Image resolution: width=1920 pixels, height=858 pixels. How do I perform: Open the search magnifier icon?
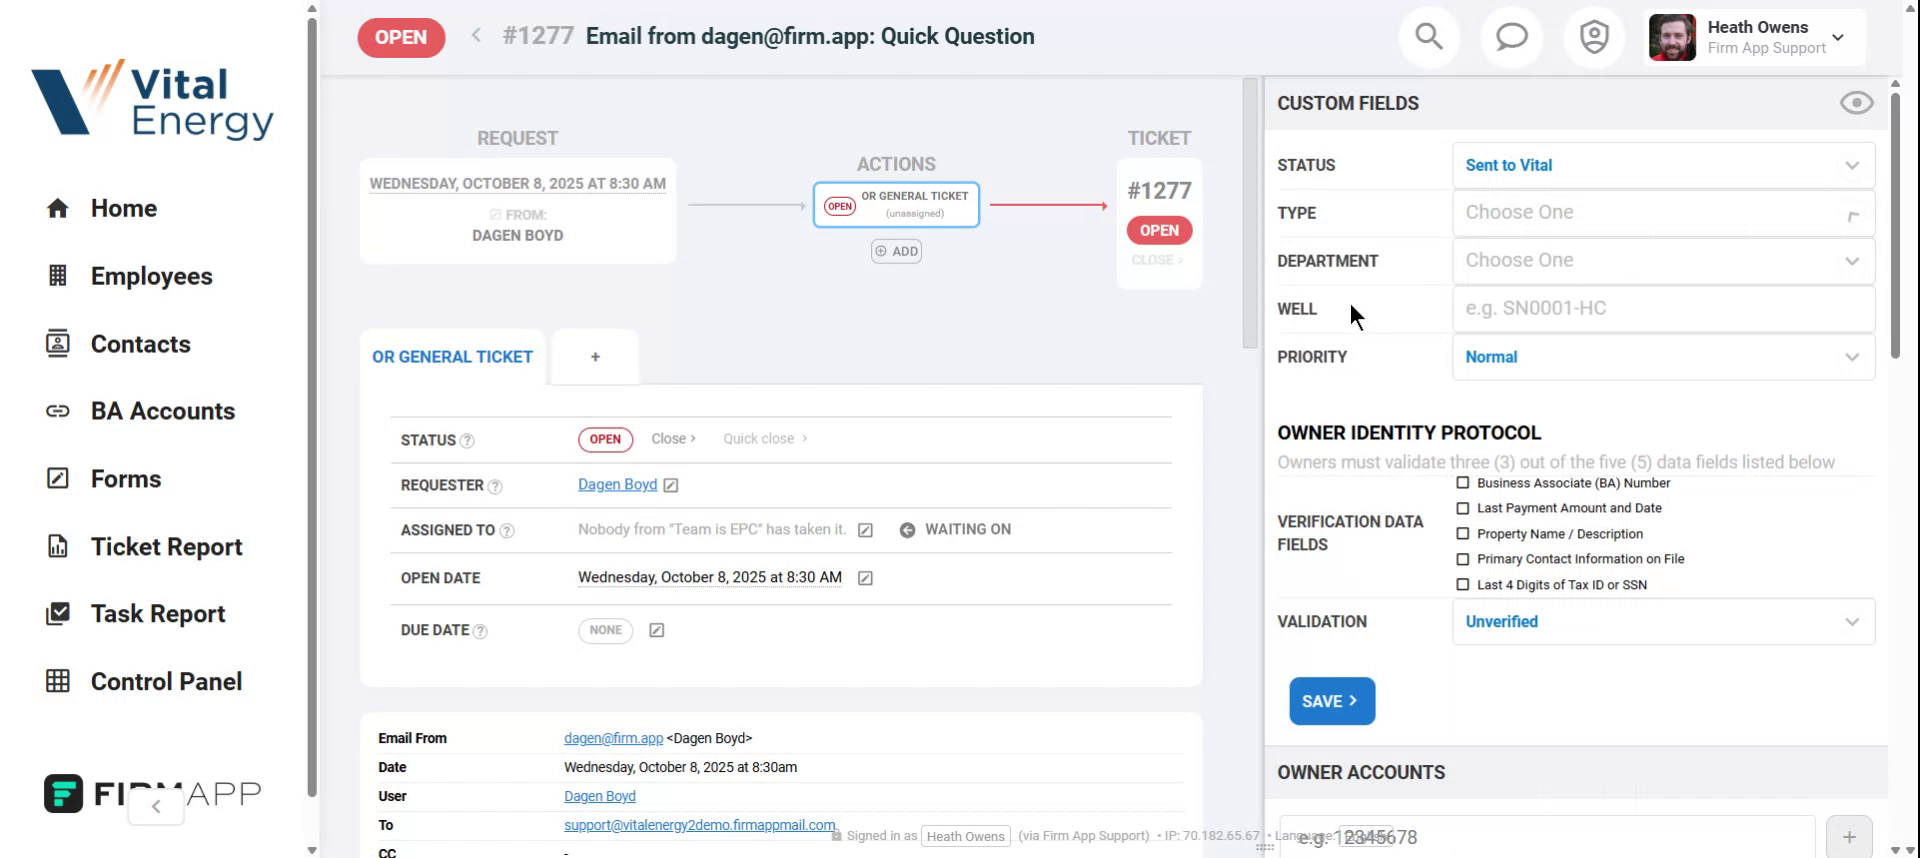point(1429,37)
